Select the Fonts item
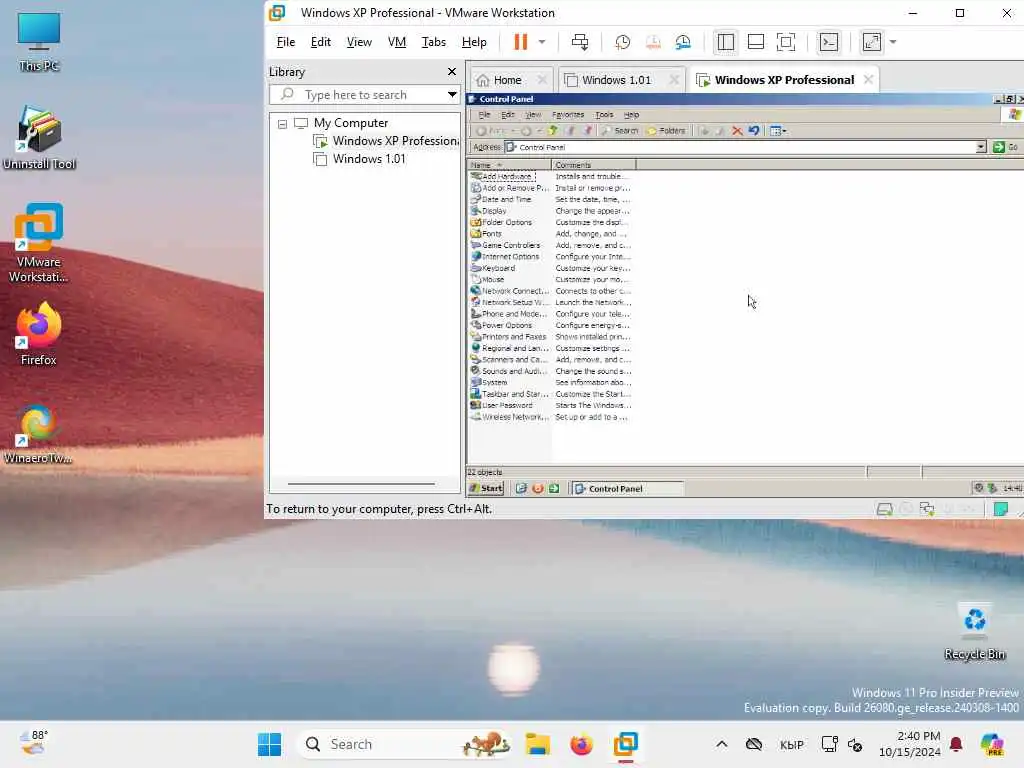This screenshot has height=768, width=1024. click(486, 234)
